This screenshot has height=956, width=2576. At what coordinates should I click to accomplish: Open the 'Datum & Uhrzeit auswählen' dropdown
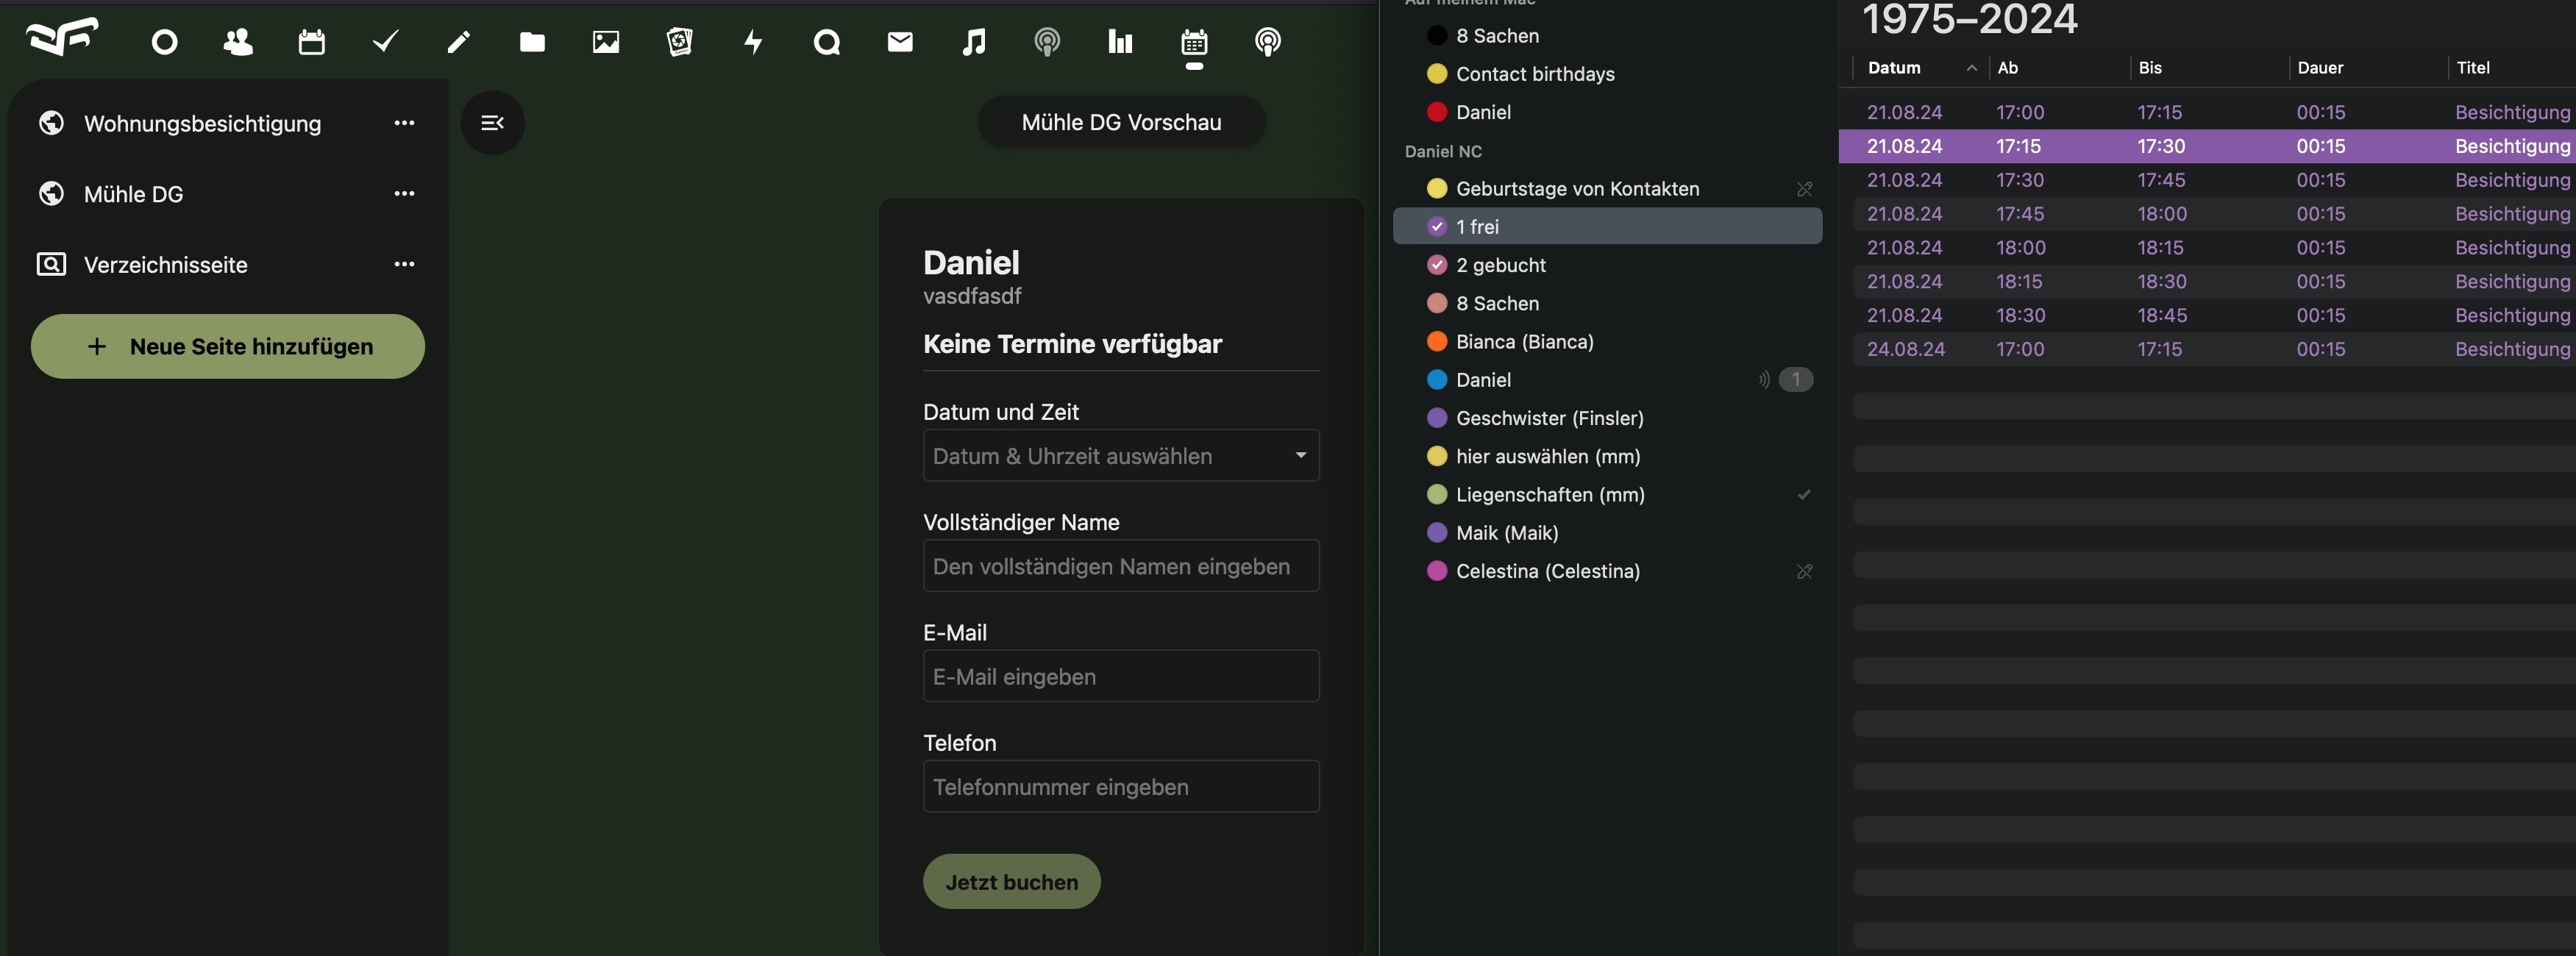1120,456
